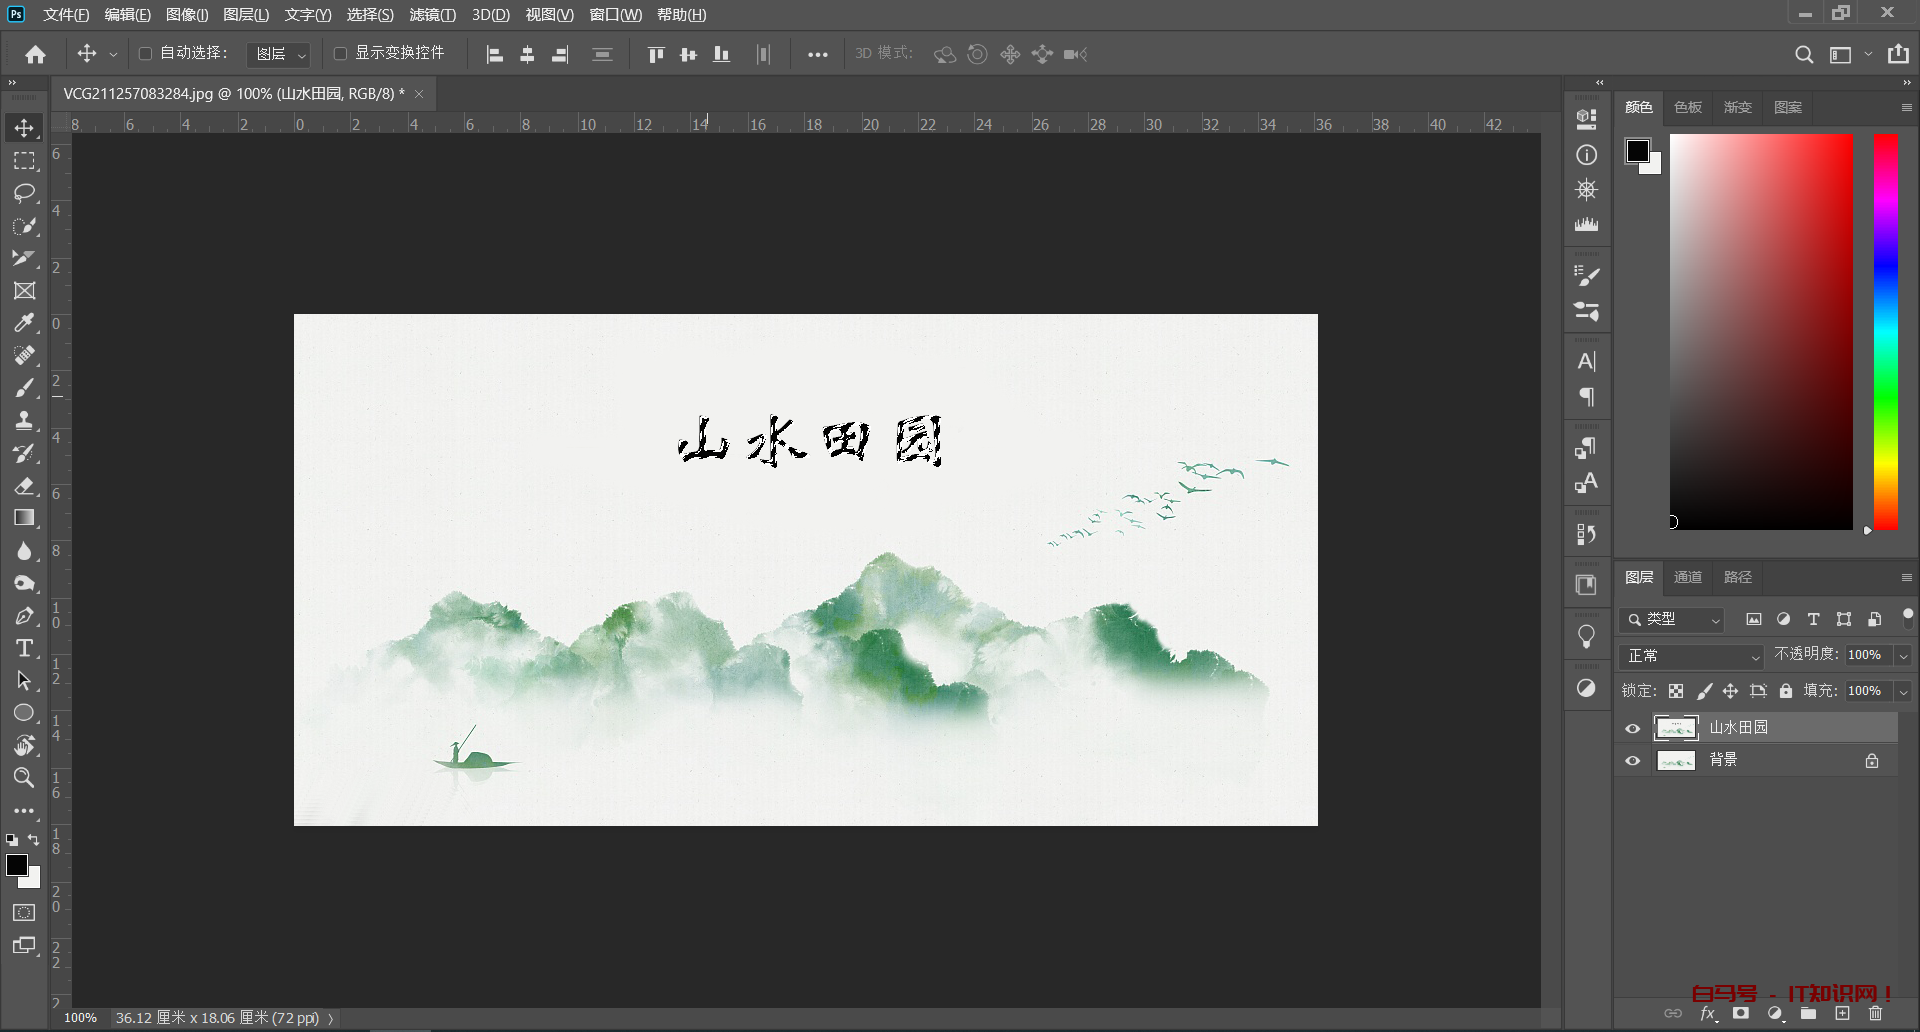Select the Eyedropper tool
Viewport: 1920px width, 1032px height.
coord(24,323)
